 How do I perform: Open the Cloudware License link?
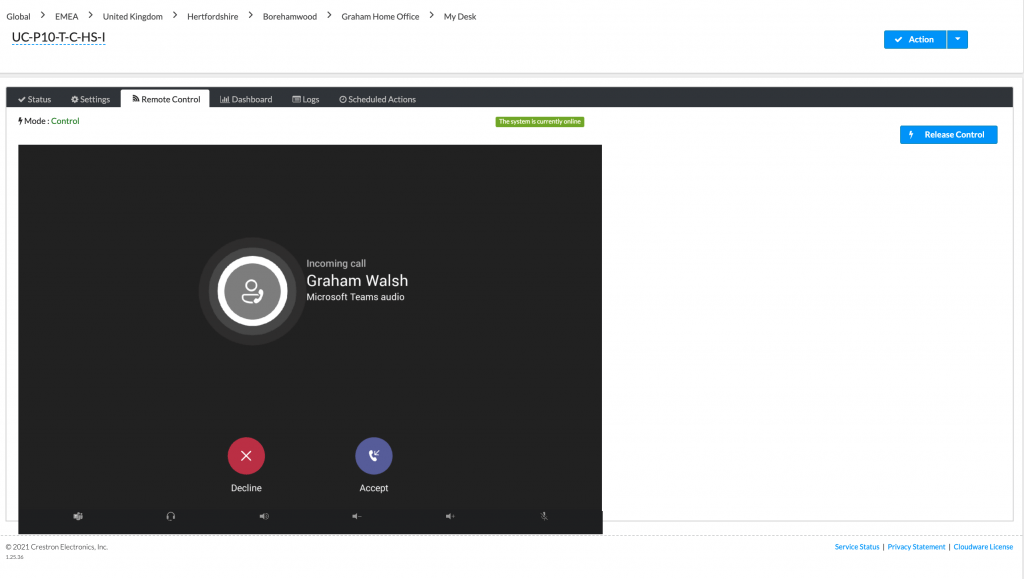click(x=984, y=547)
